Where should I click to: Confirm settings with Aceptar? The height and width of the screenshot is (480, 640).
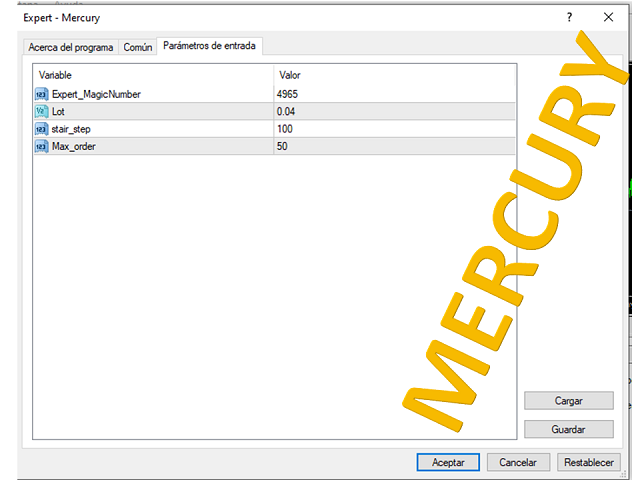coord(448,462)
